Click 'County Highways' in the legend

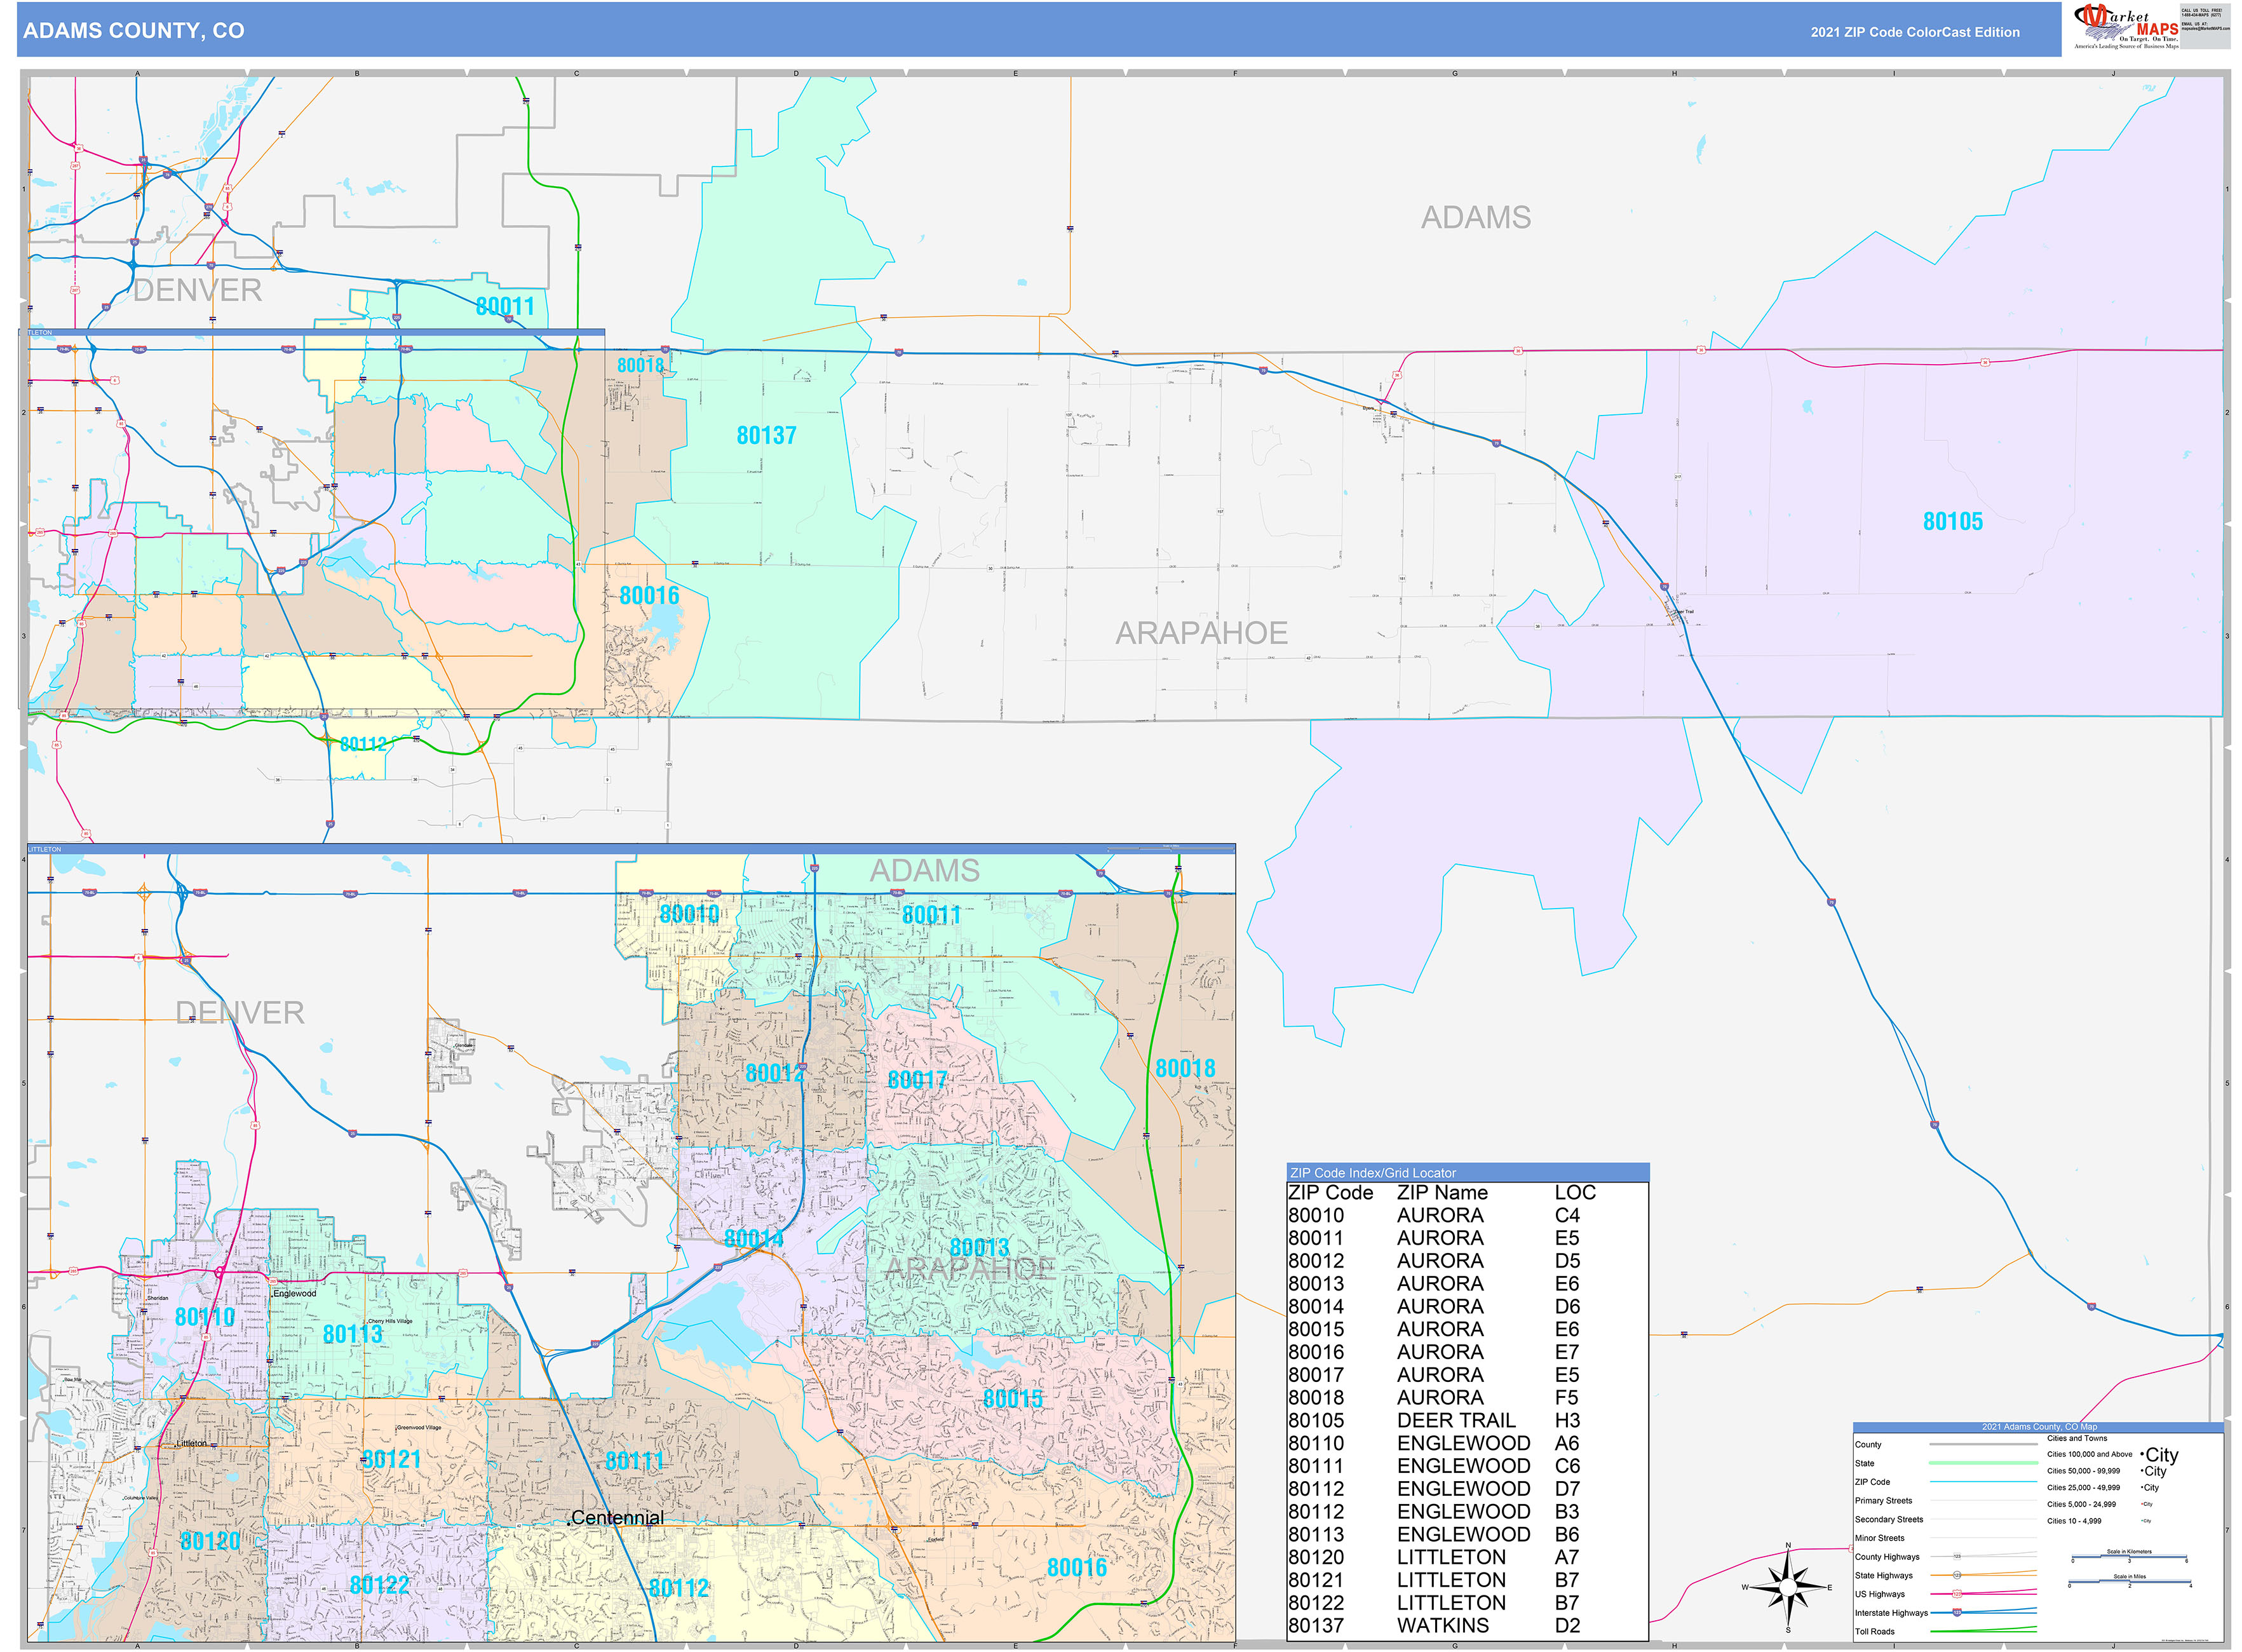tap(1887, 1557)
